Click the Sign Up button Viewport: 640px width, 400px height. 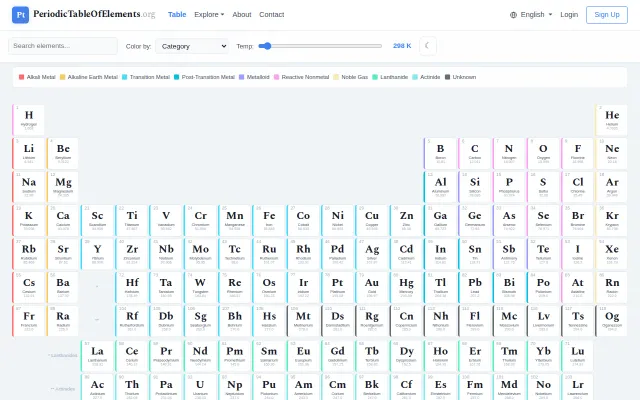tap(607, 15)
